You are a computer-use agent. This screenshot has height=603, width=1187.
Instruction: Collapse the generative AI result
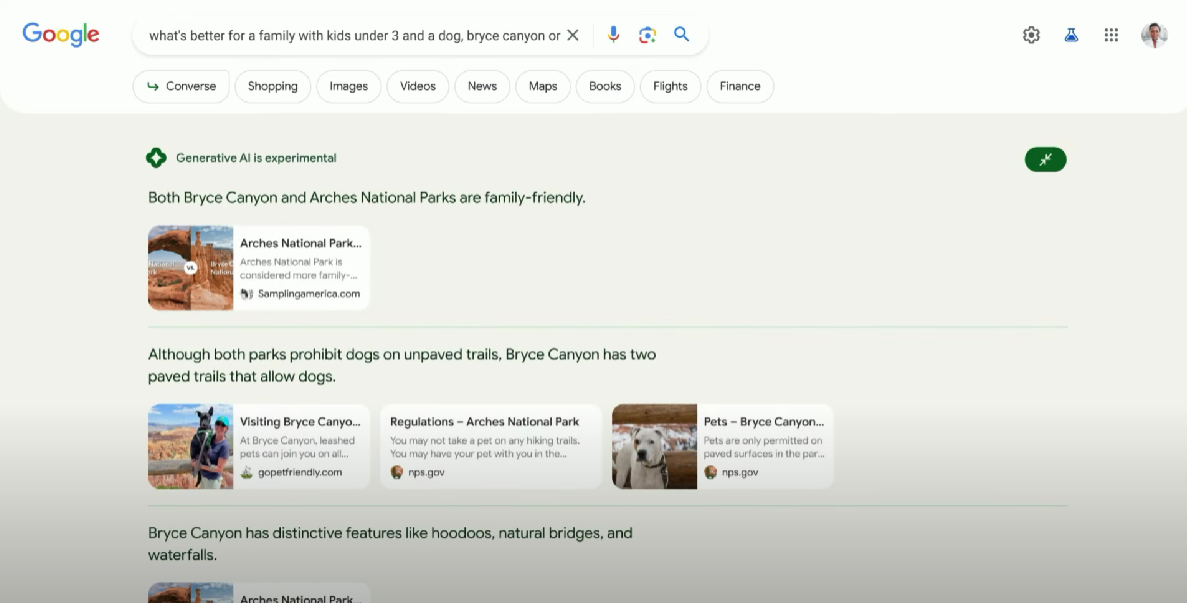click(x=1045, y=160)
